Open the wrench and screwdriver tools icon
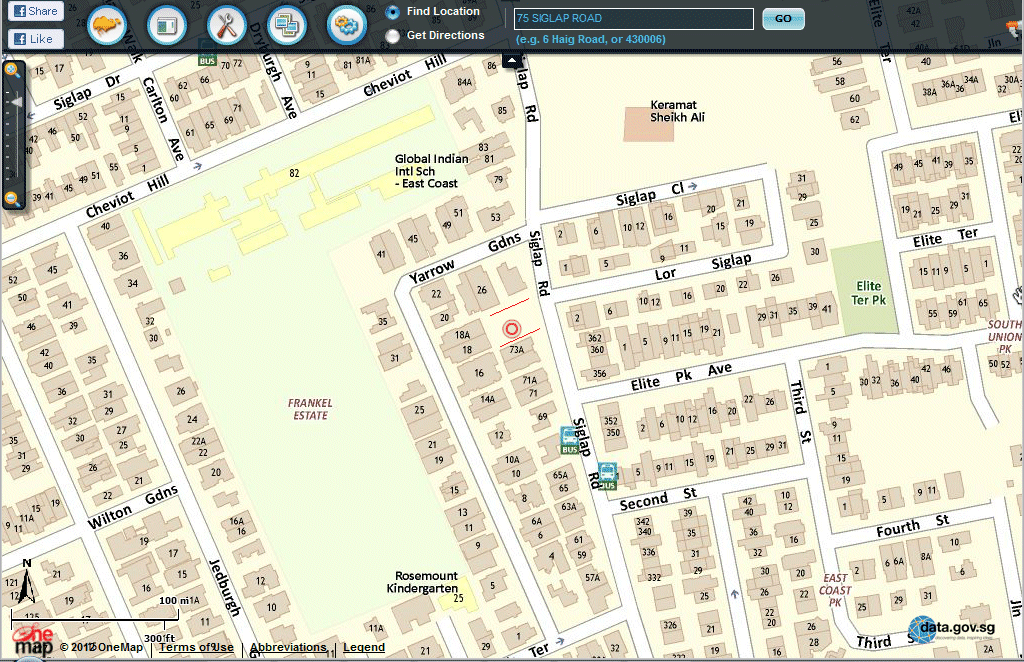This screenshot has width=1024, height=662. (227, 25)
